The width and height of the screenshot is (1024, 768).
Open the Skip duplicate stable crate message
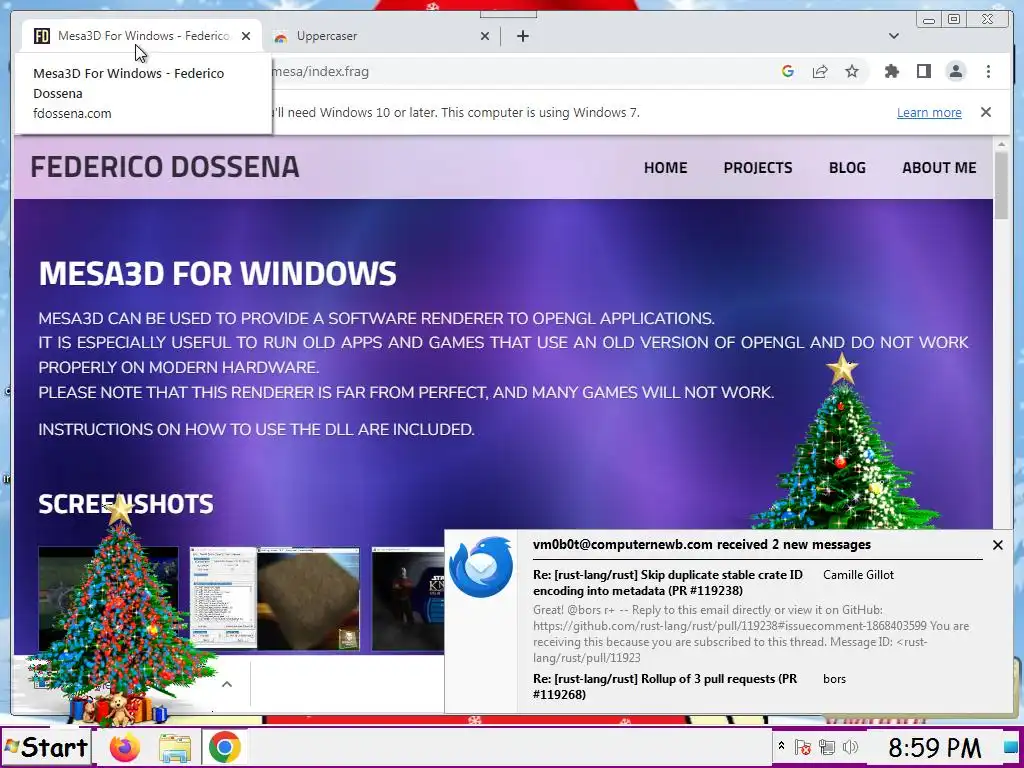pos(667,583)
